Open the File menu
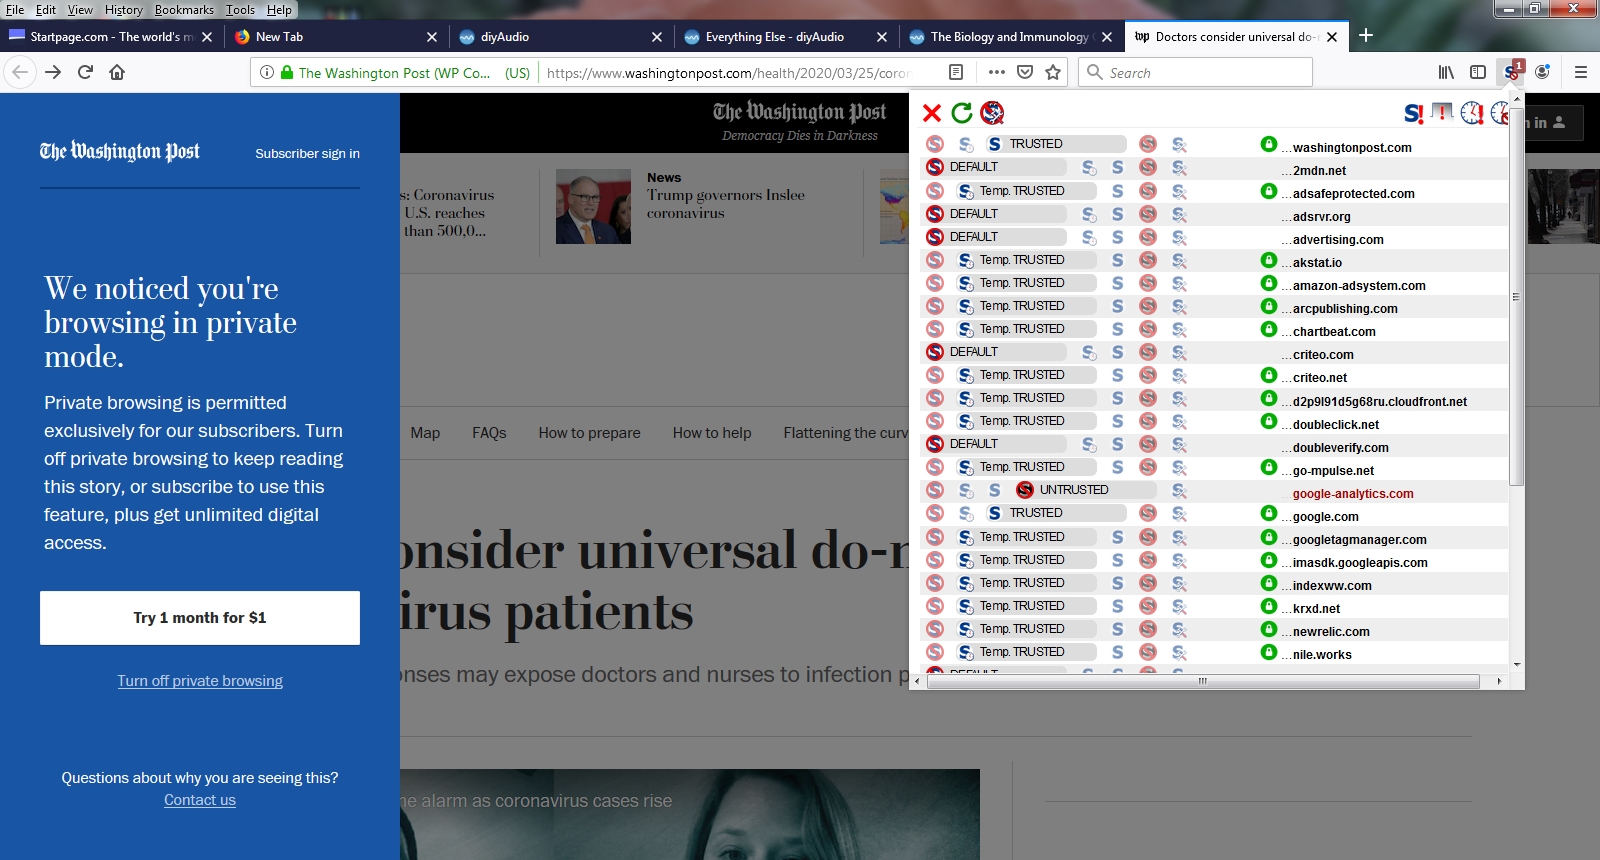 pyautogui.click(x=15, y=10)
